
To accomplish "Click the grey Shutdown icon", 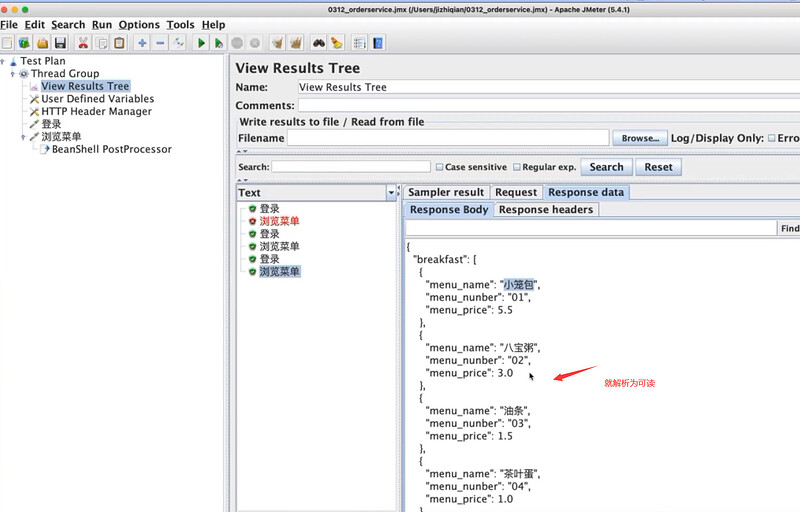I will [x=255, y=43].
